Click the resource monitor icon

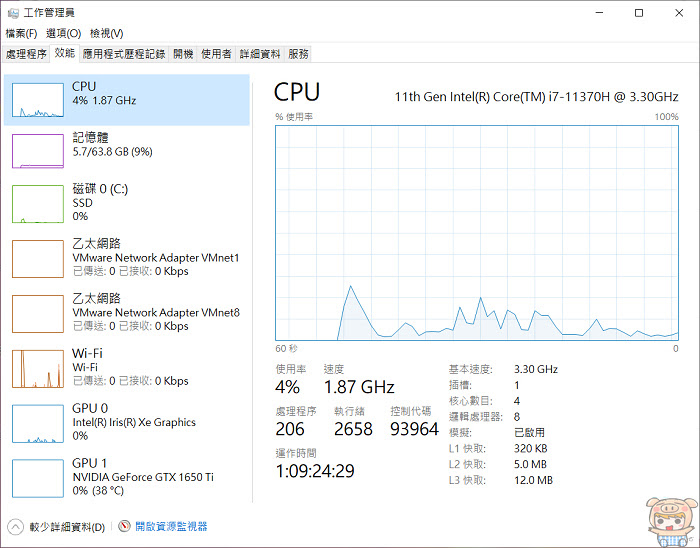click(125, 526)
